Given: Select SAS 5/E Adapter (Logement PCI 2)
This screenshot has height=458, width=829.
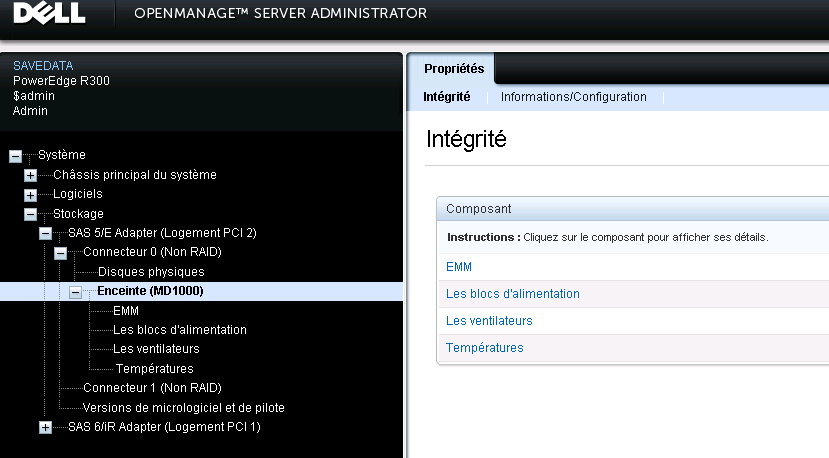Looking at the screenshot, I should [x=162, y=233].
